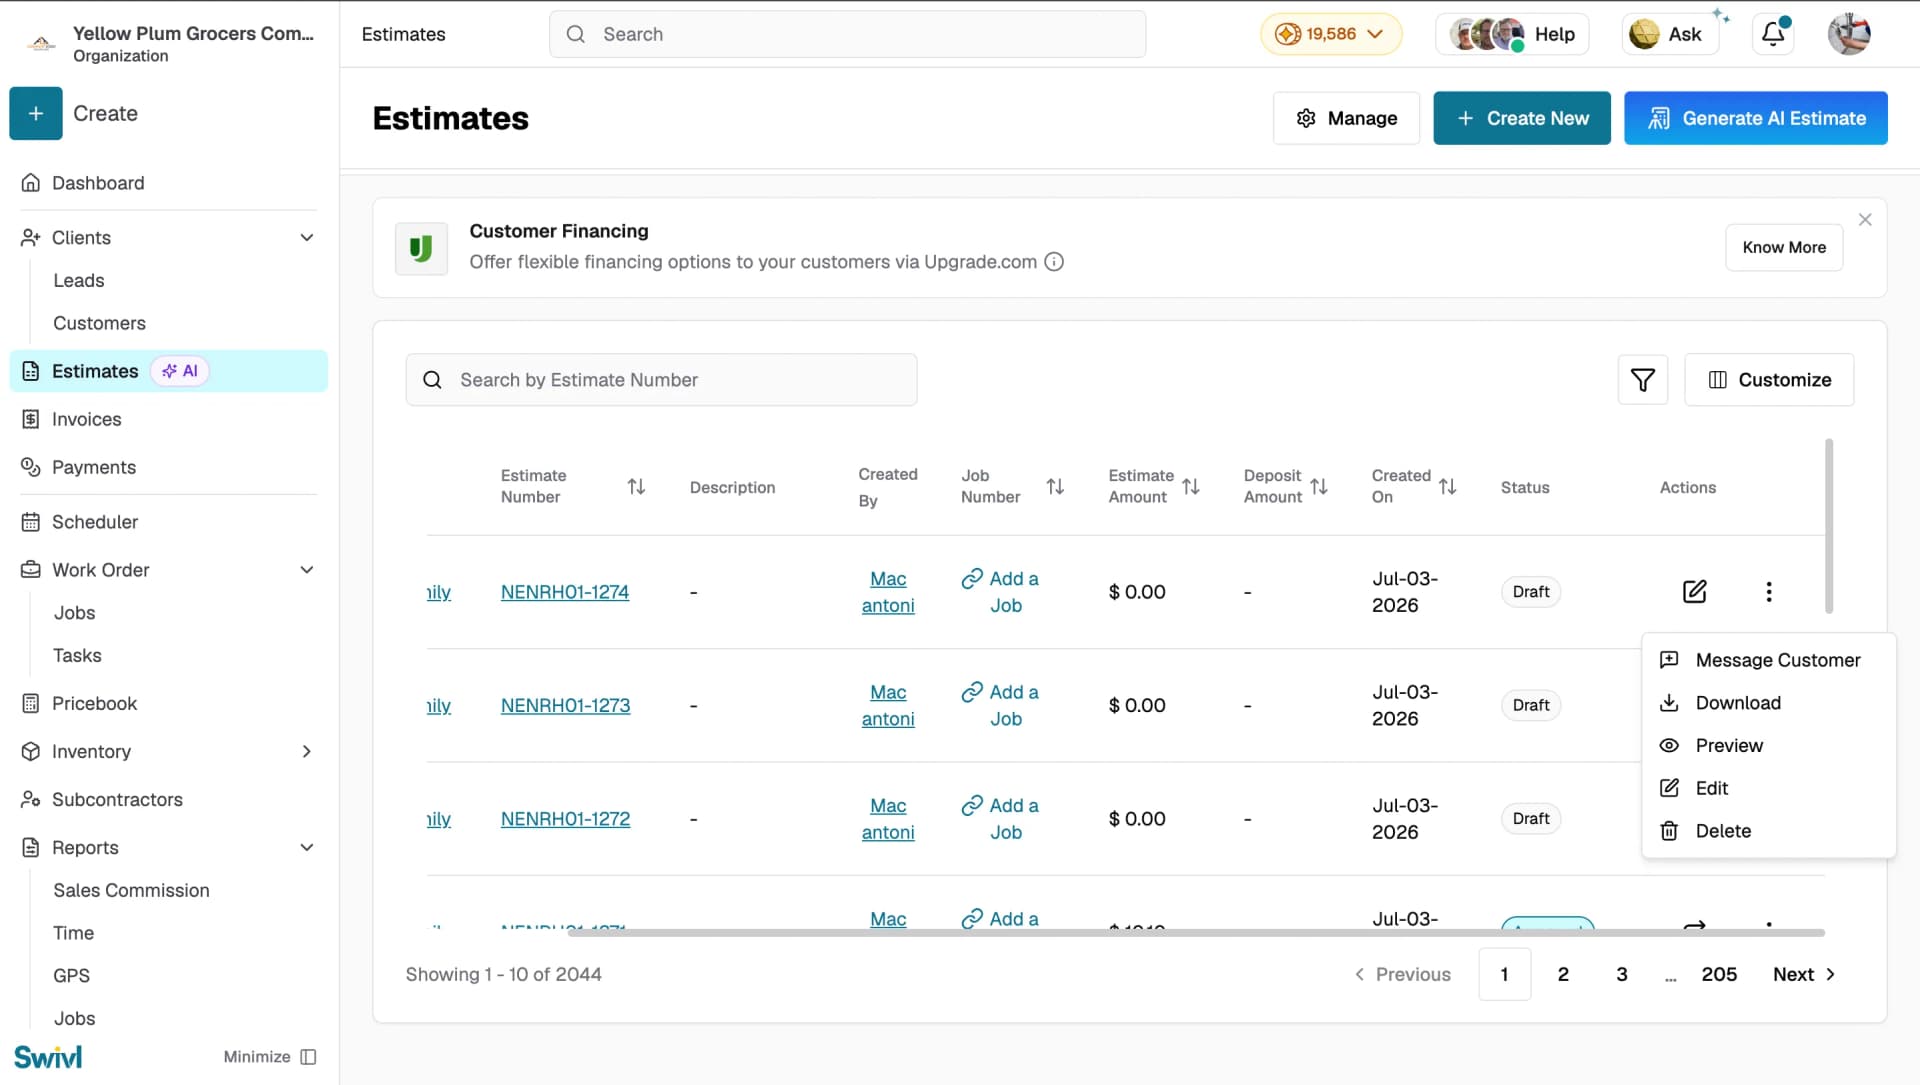Go to page 205

click(1719, 974)
